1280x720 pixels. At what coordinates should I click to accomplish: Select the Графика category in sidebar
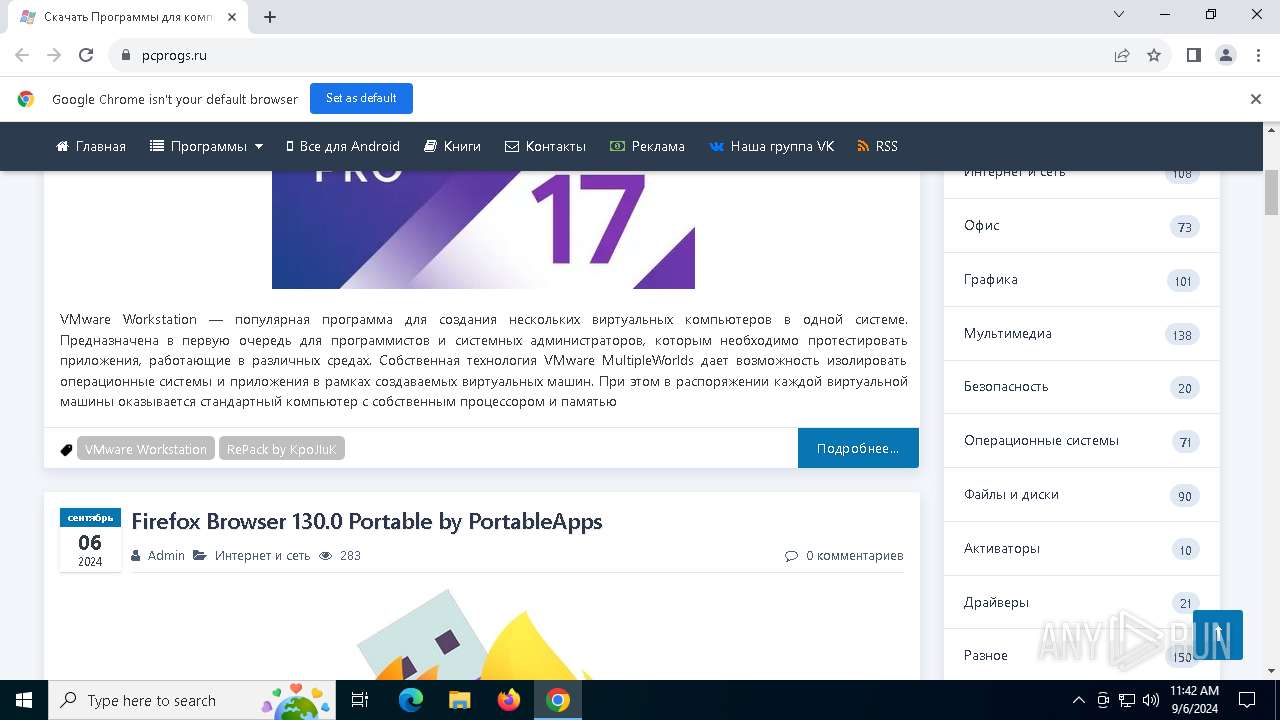coord(1082,280)
